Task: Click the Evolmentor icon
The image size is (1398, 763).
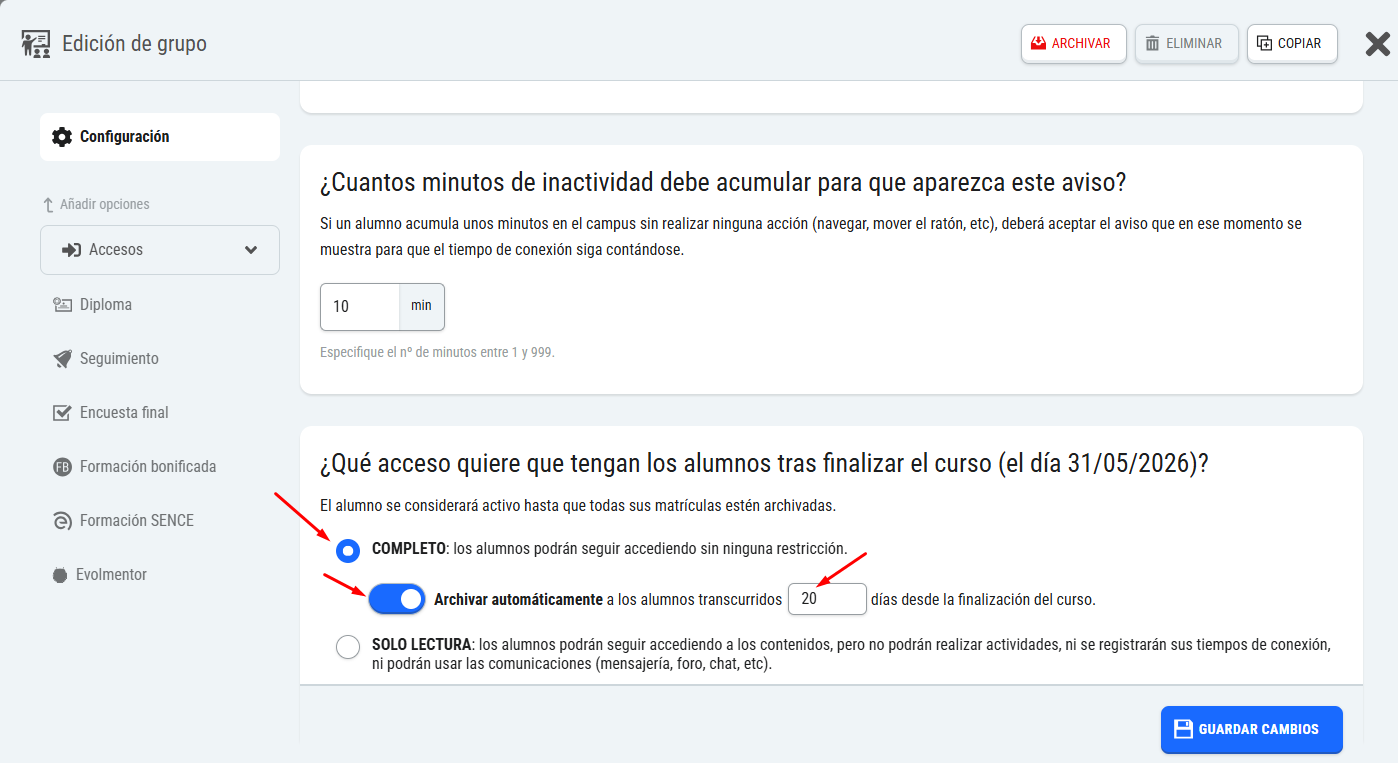Action: [x=59, y=575]
